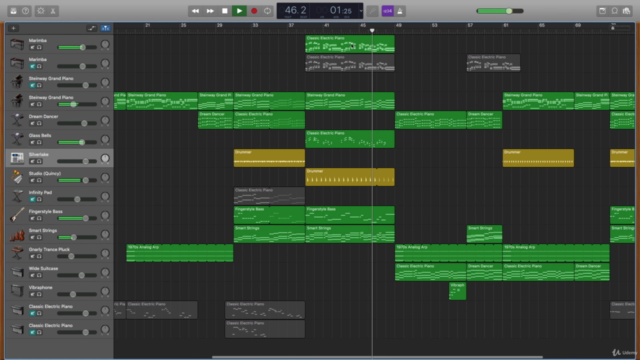Start recording with the red Record button
Viewport: 640px width, 360px height.
[254, 11]
